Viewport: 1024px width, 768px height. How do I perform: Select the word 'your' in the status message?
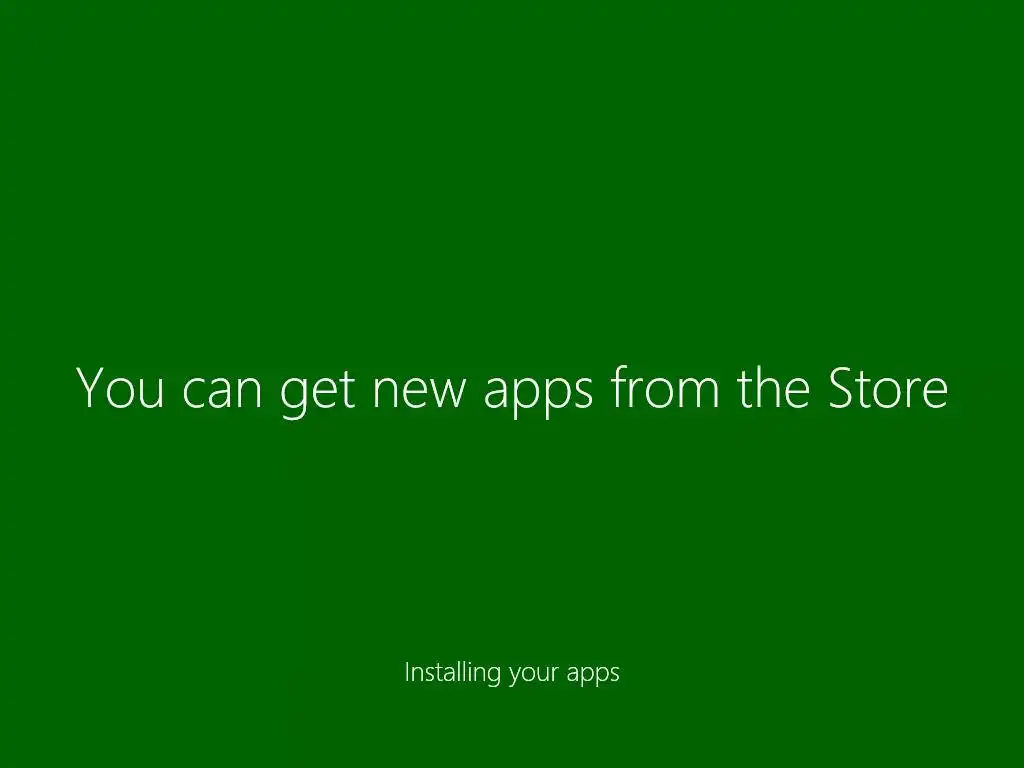(x=534, y=675)
